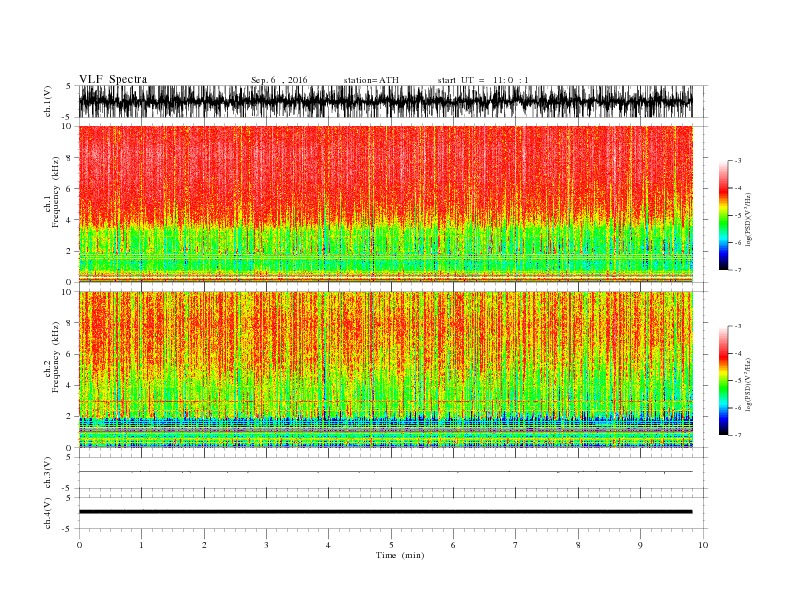Screen dimensions: 792x612
Task: Click the "ch.1(V)" waveform axis label
Action: tap(48, 102)
